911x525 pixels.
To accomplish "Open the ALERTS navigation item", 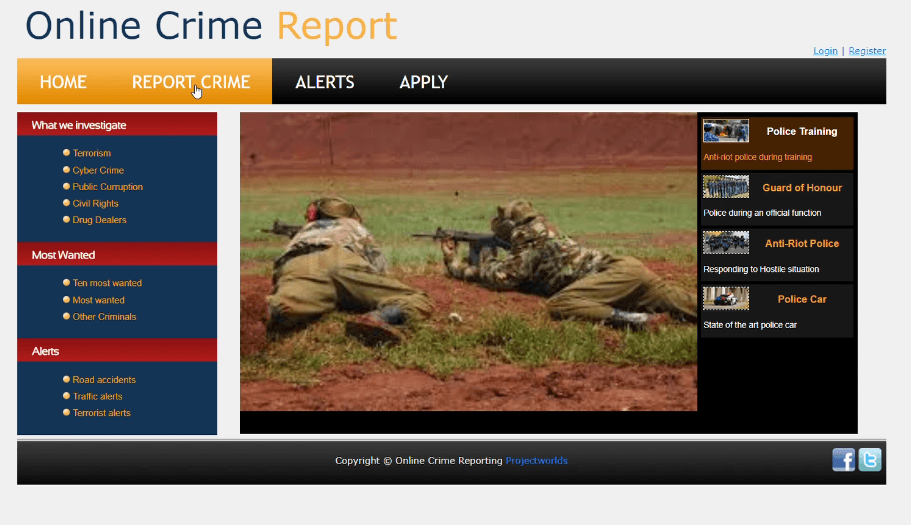I will [325, 82].
